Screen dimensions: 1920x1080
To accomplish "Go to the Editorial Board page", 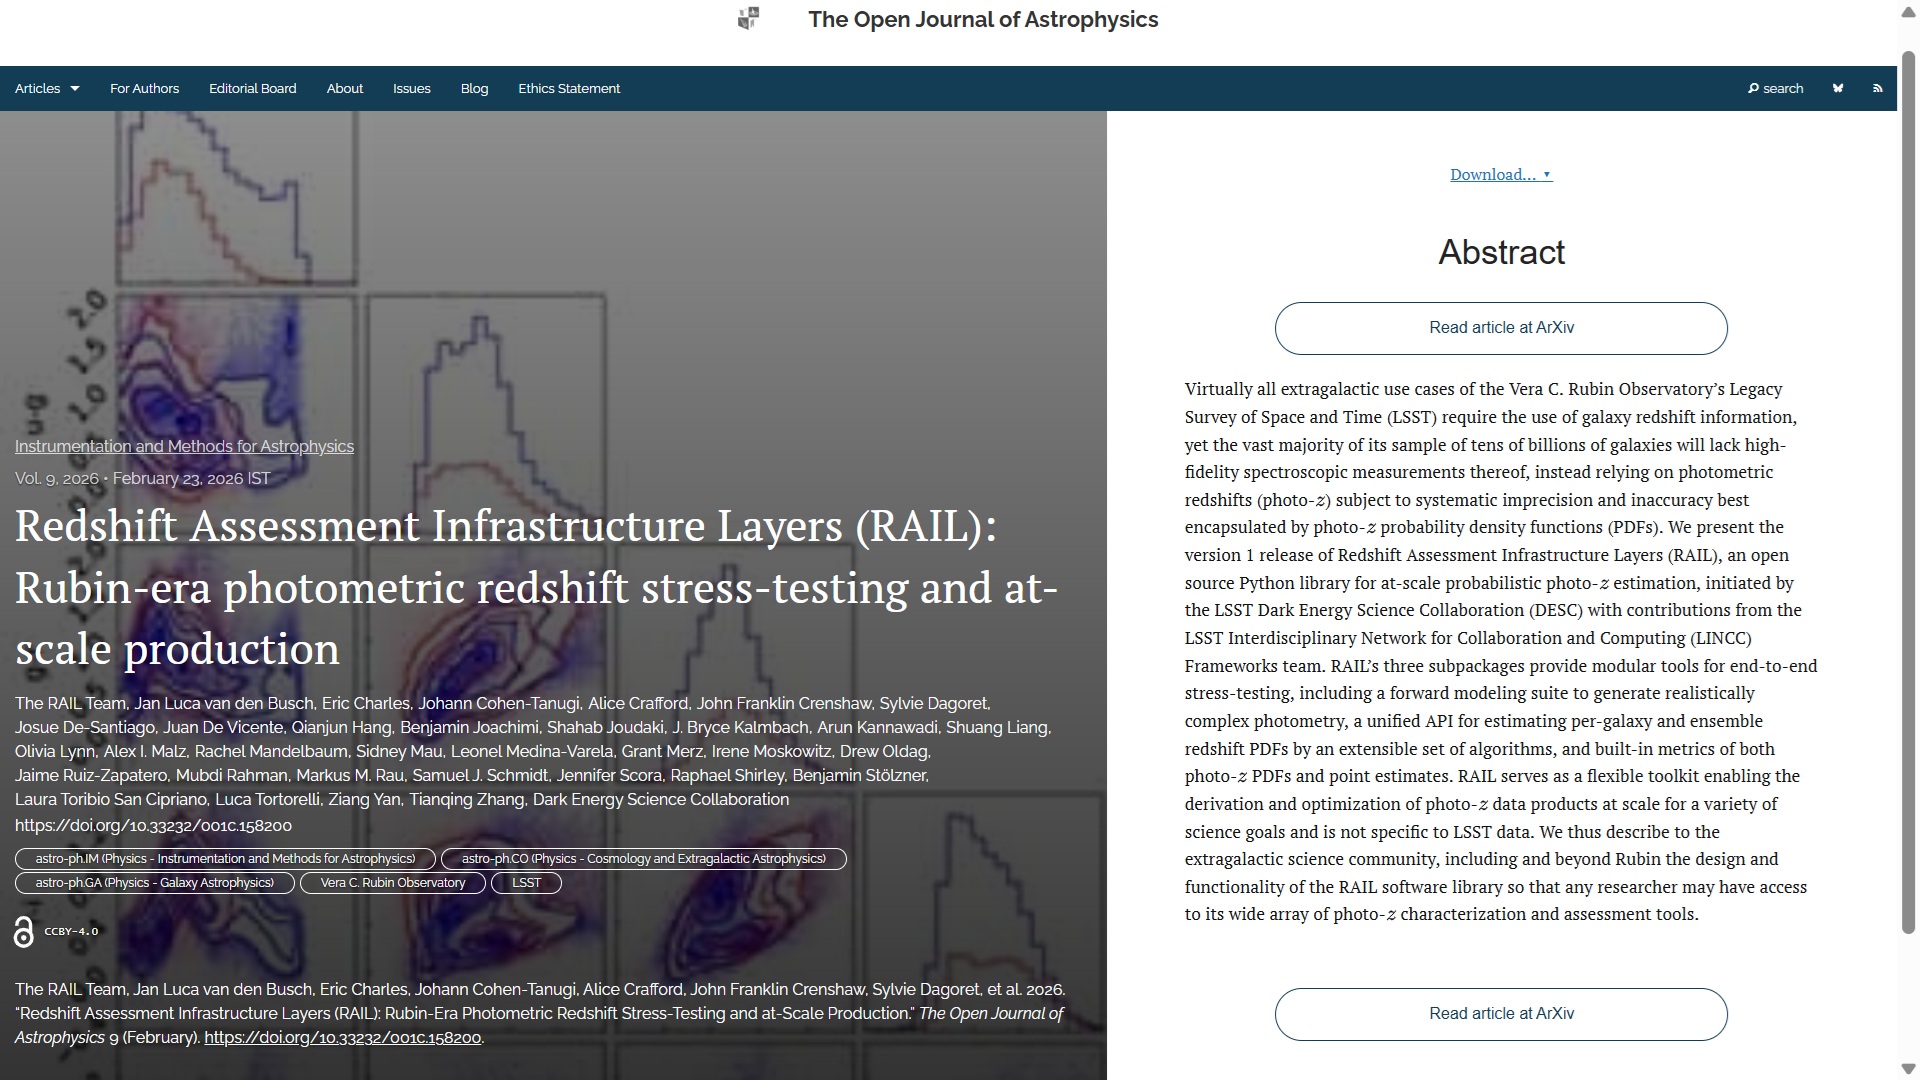I will pos(252,88).
